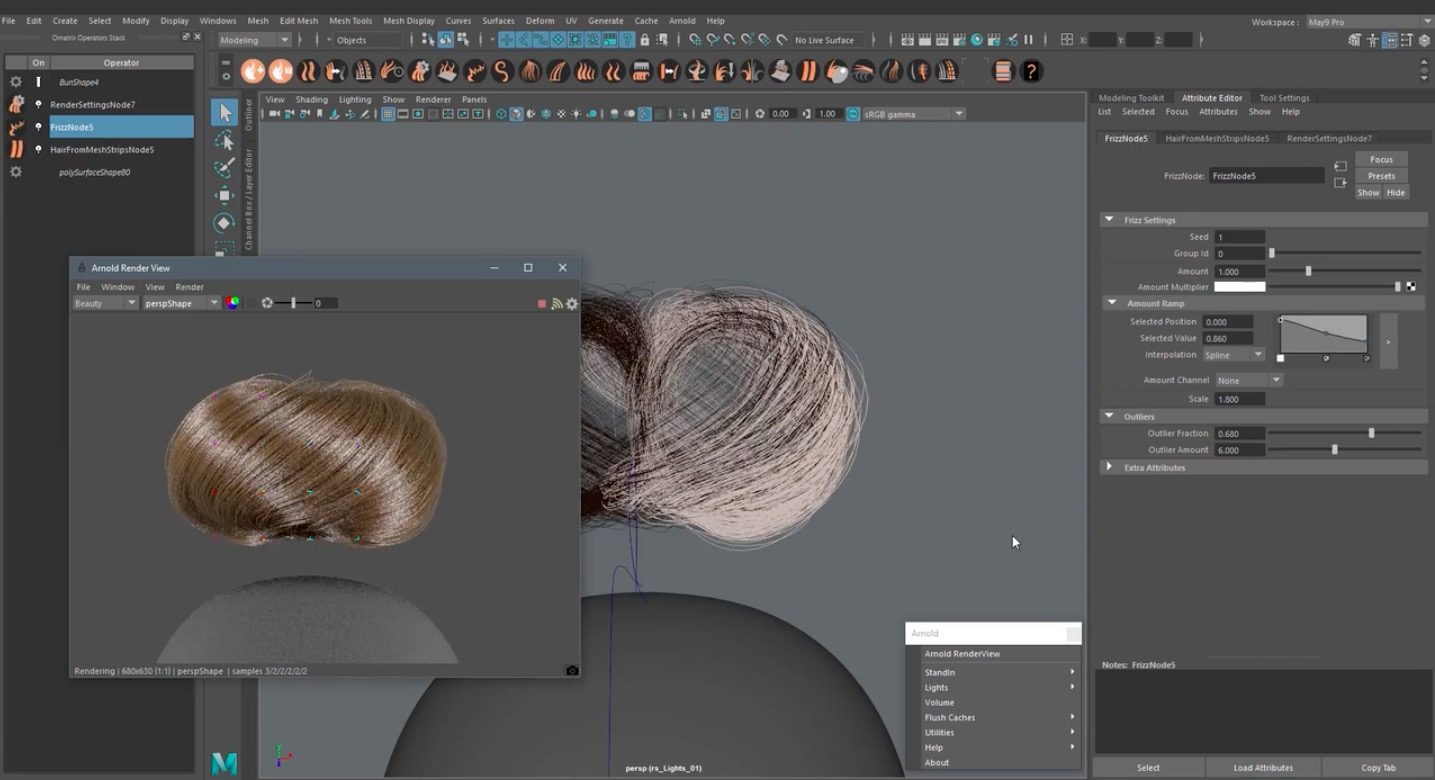Click the Presets button
The height and width of the screenshot is (780, 1435).
[1381, 176]
